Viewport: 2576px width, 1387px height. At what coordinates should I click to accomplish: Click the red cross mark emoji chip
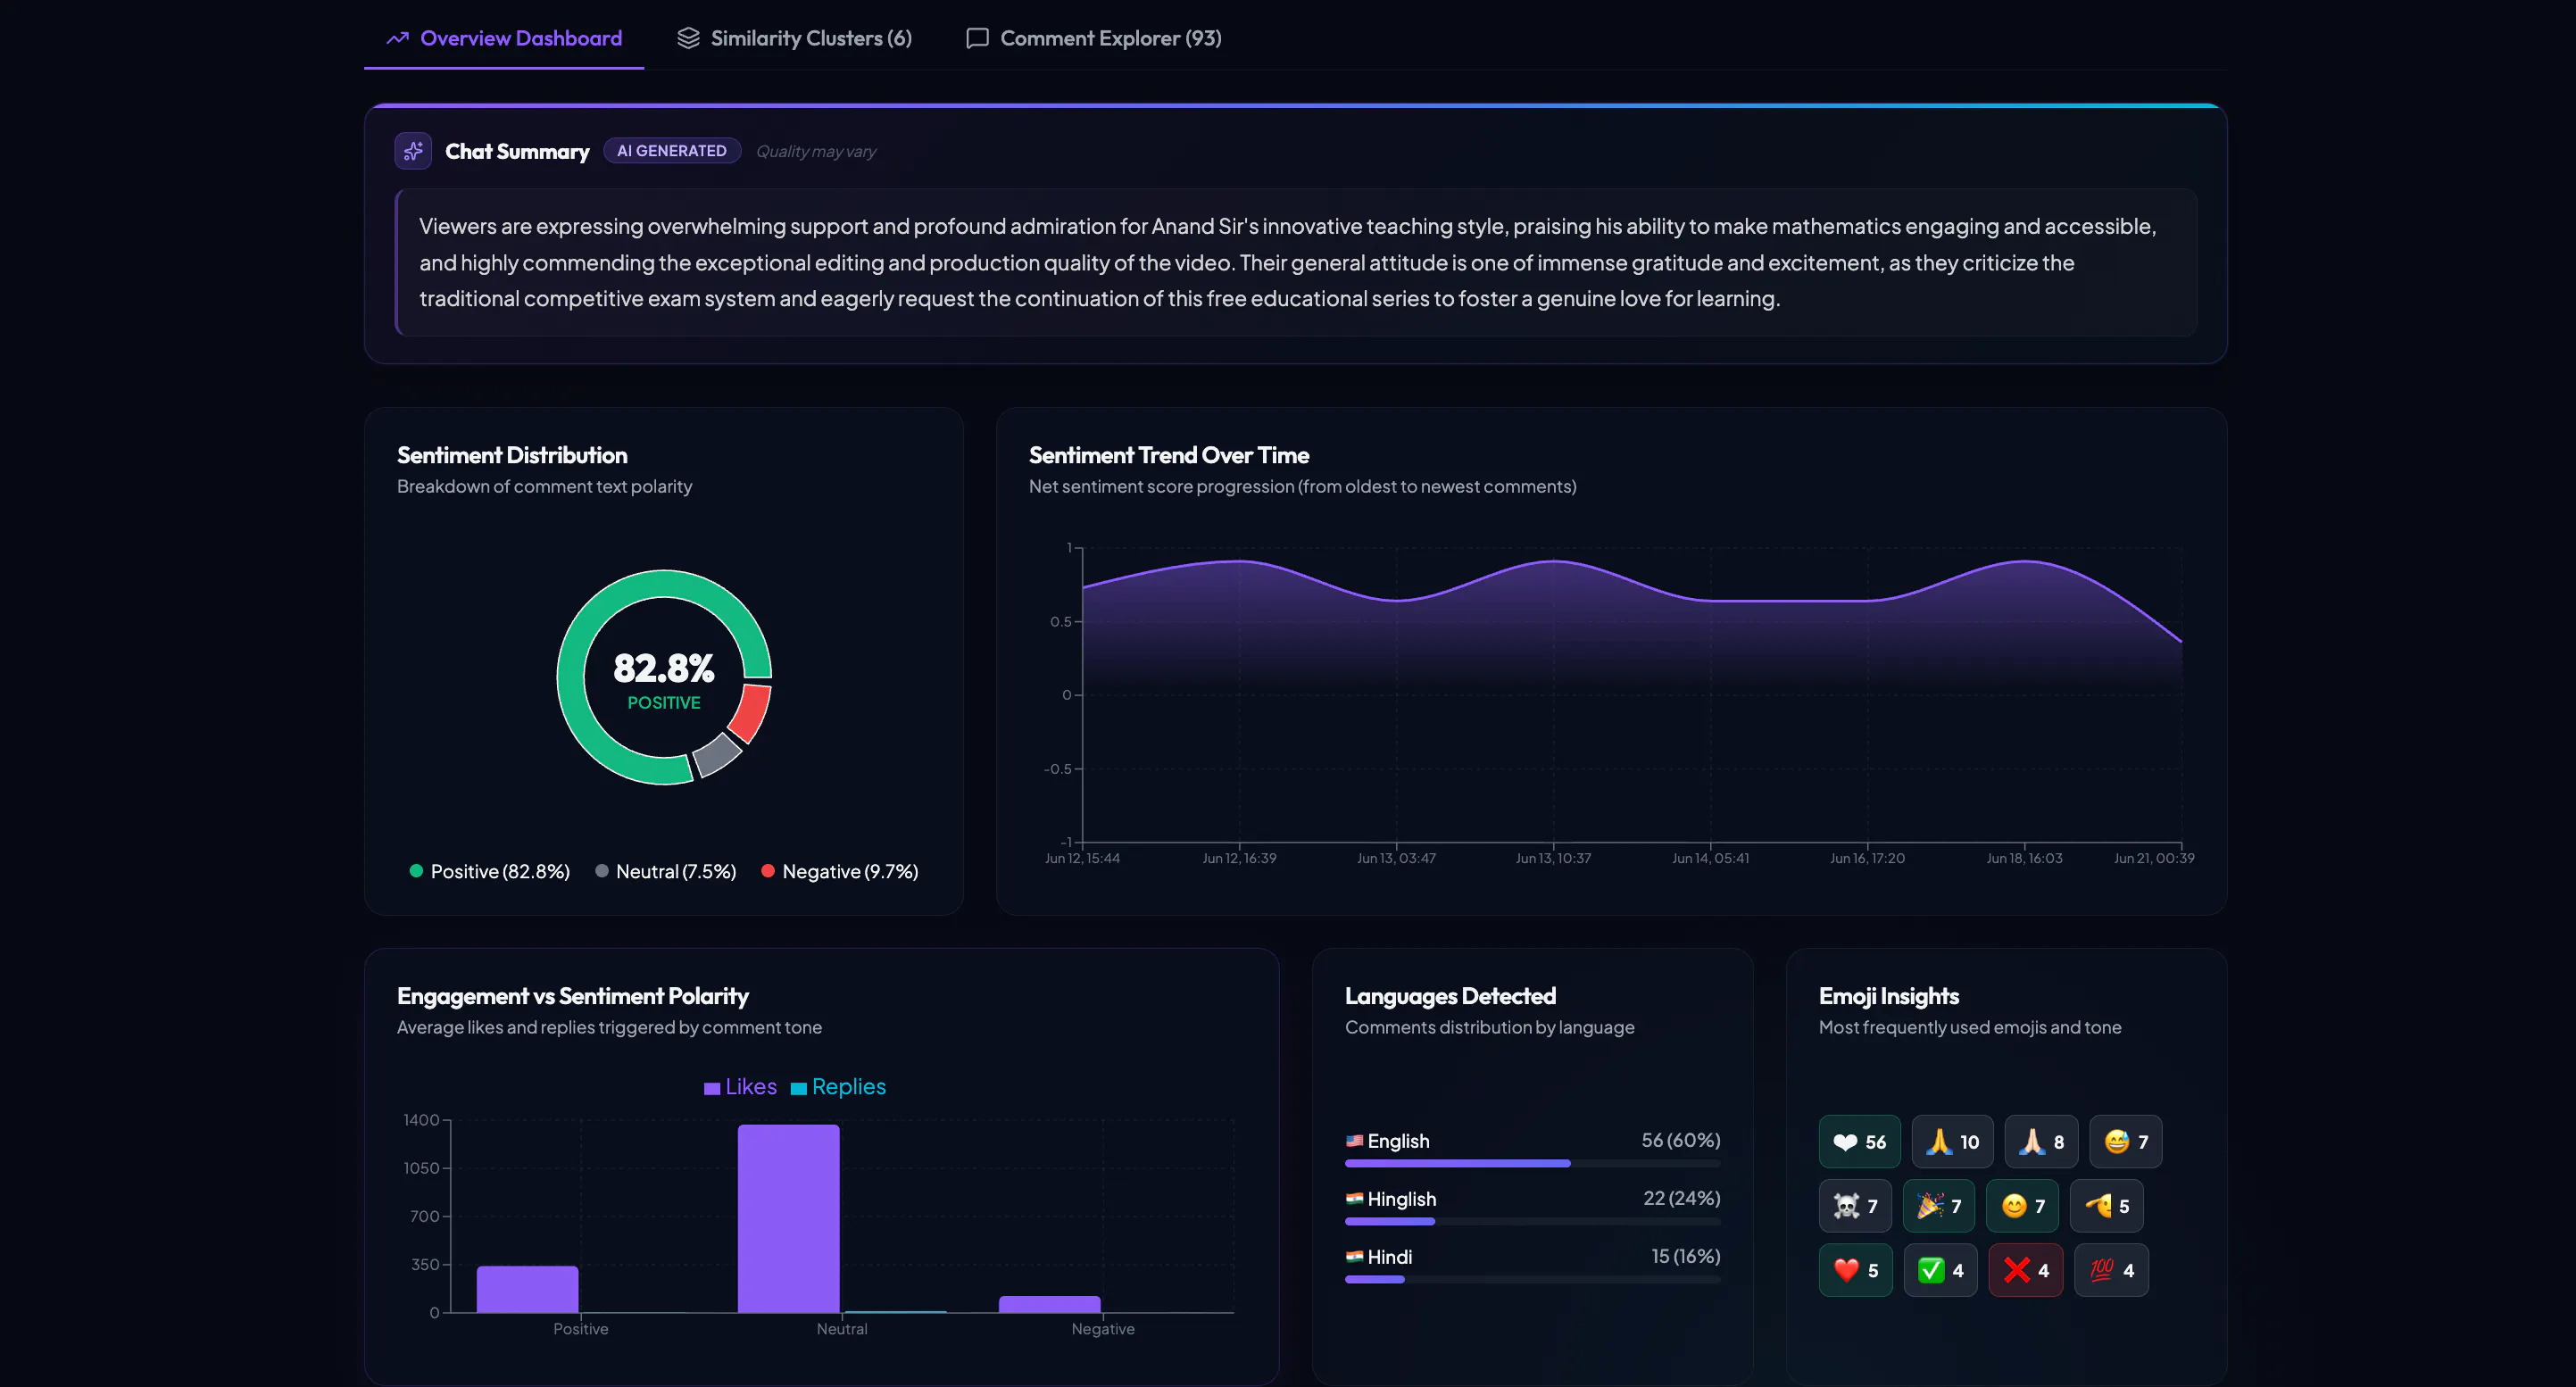tap(2026, 1270)
